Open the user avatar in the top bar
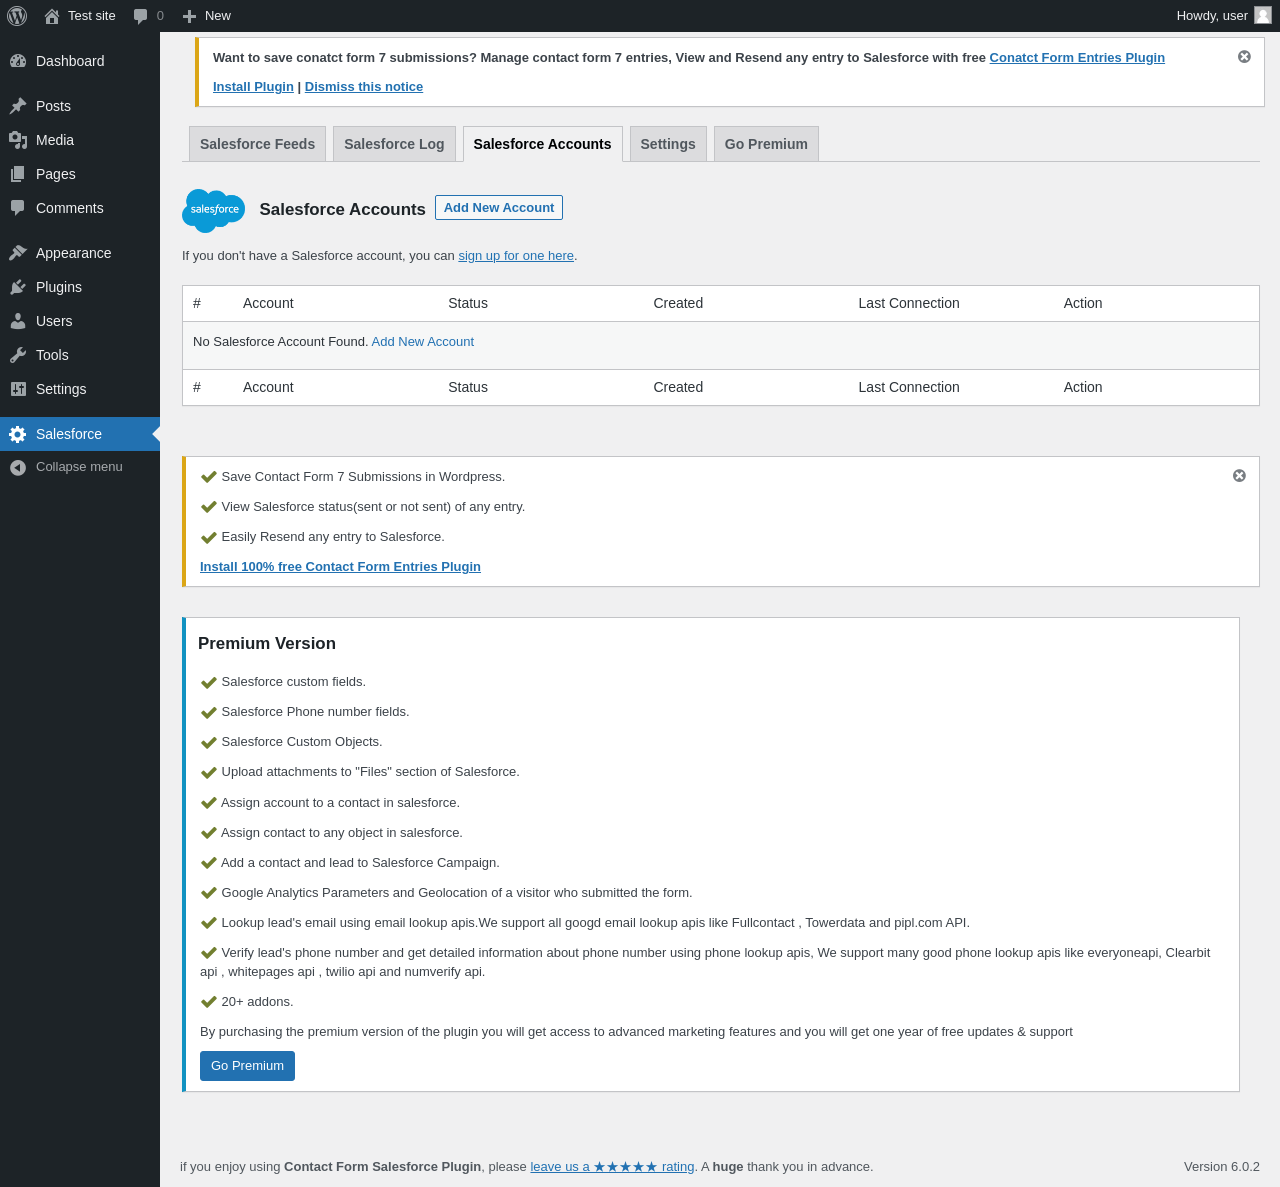Screen dimensions: 1280x1187 point(1262,15)
